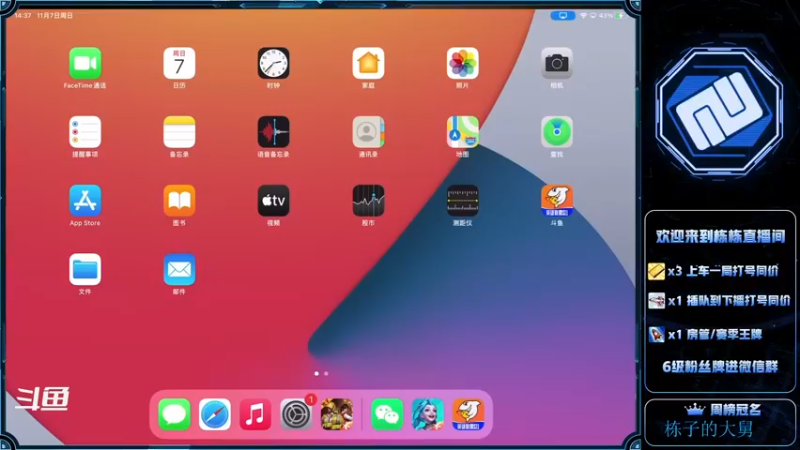Open the Contacts app
The width and height of the screenshot is (800, 450).
point(368,132)
